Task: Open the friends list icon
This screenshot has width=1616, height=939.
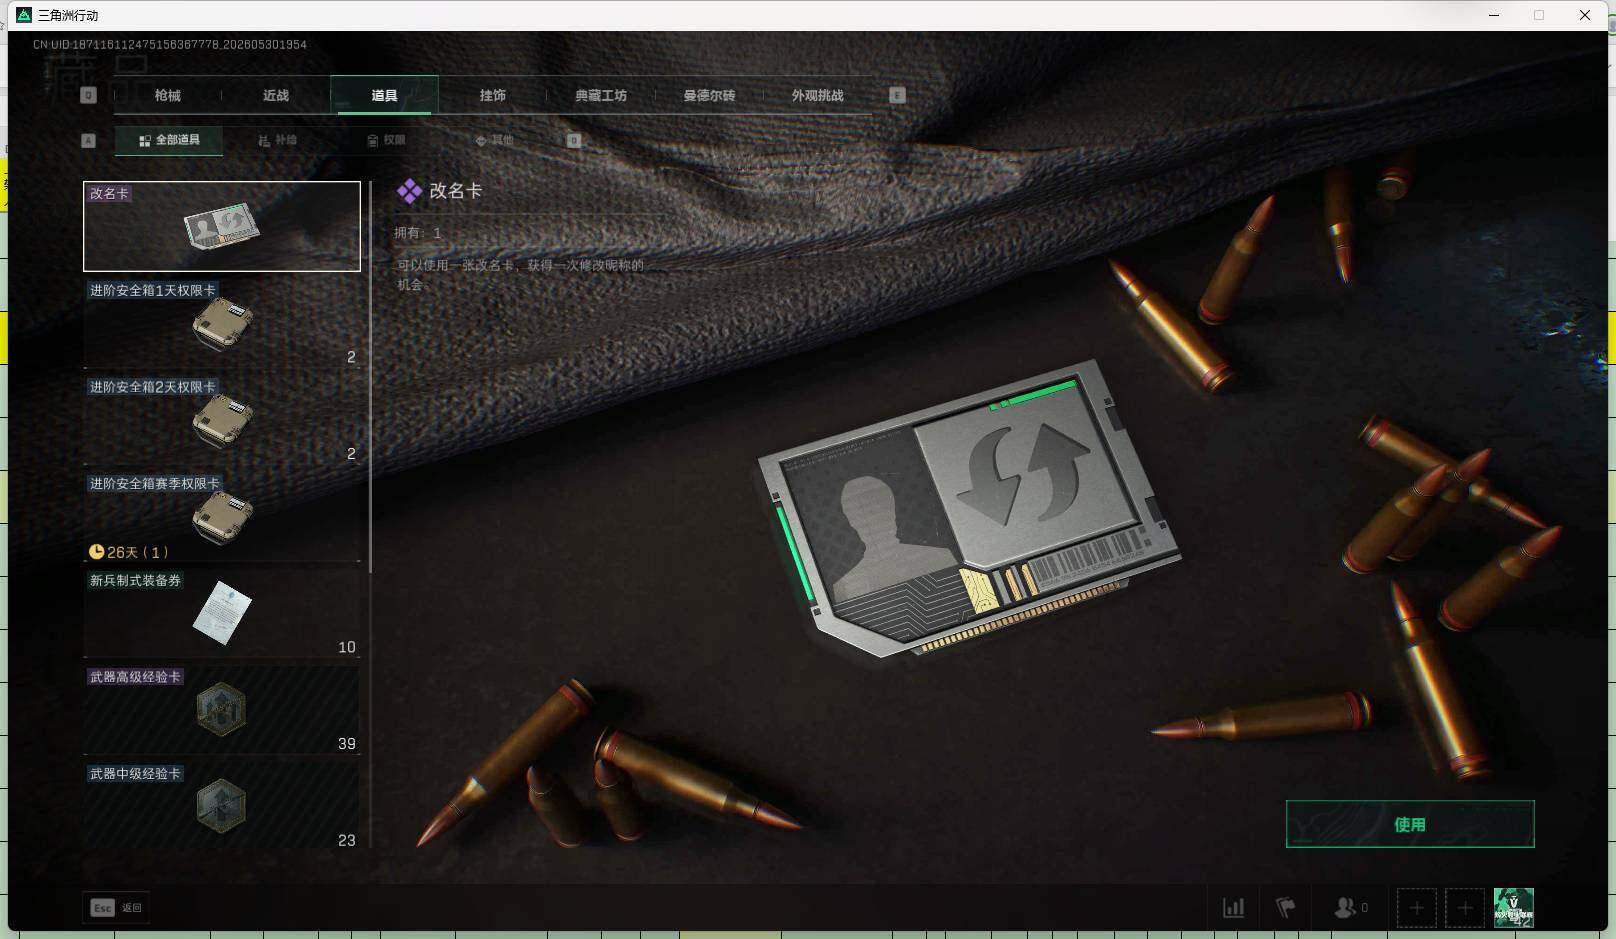Action: click(1350, 908)
